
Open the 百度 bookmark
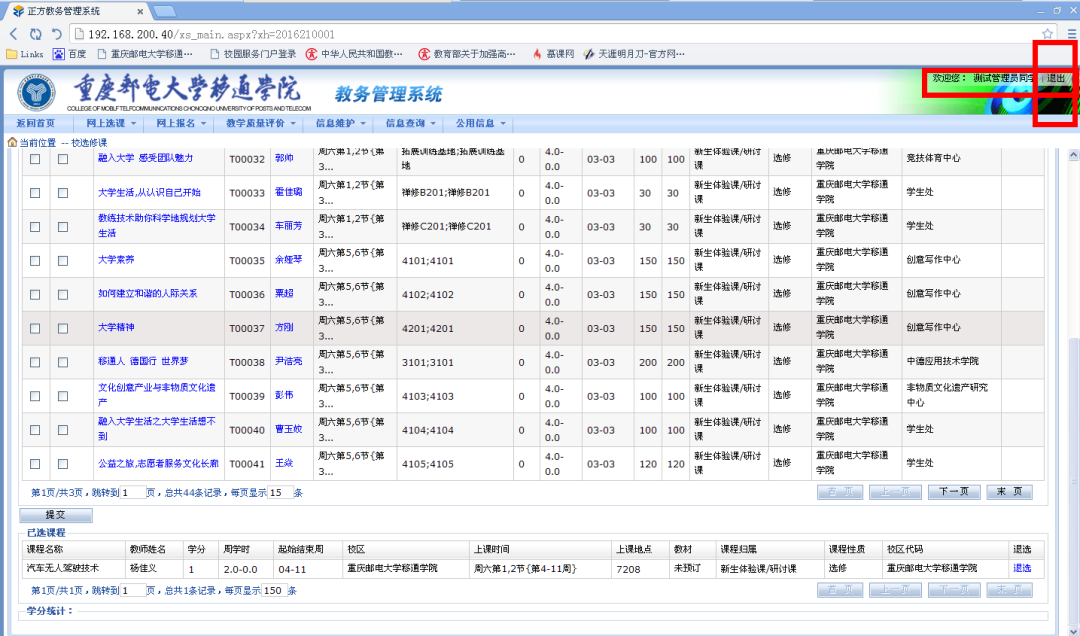coord(69,54)
